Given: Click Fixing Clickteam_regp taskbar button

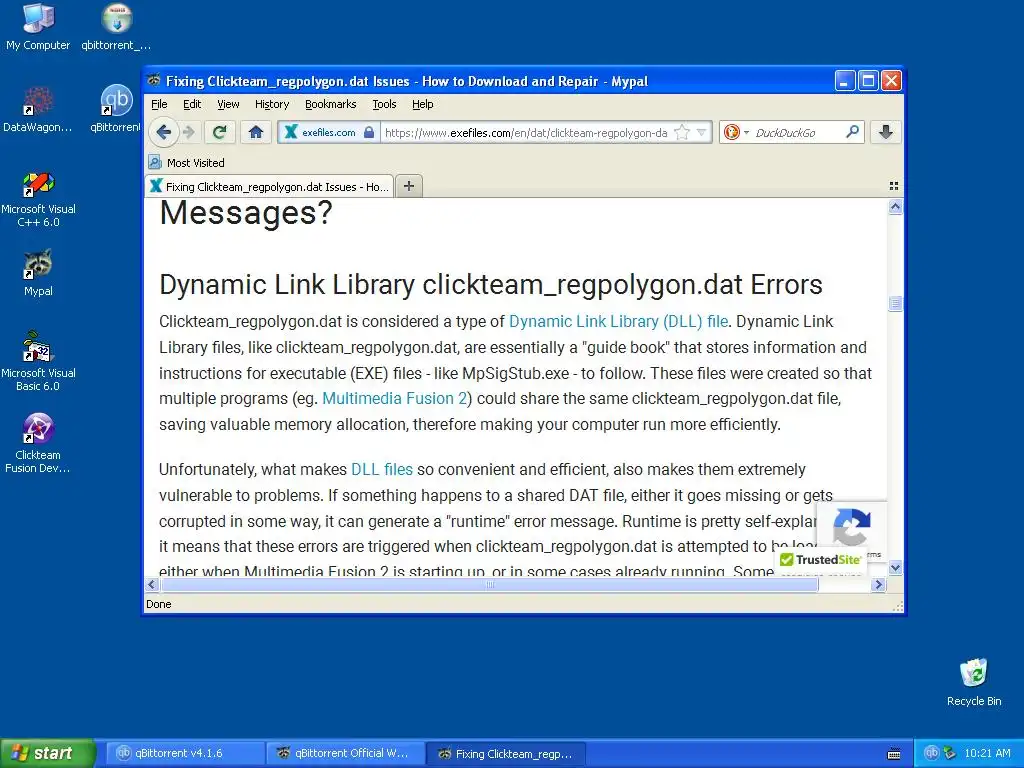Looking at the screenshot, I should coord(505,753).
